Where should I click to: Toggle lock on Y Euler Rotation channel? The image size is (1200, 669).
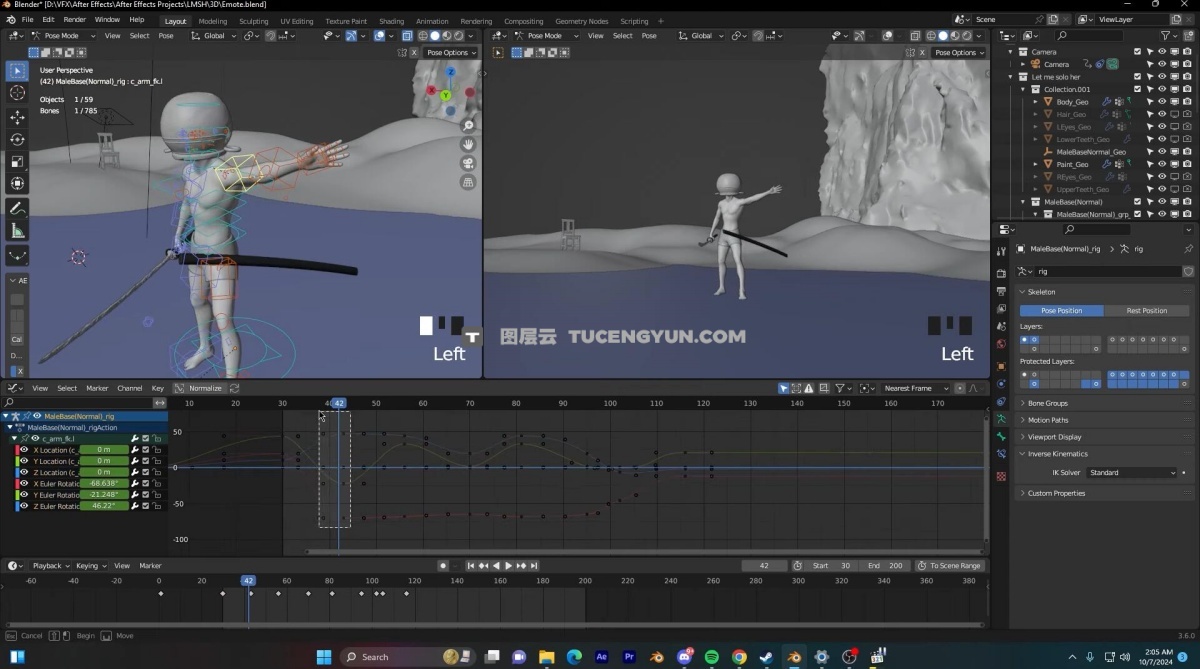(157, 495)
